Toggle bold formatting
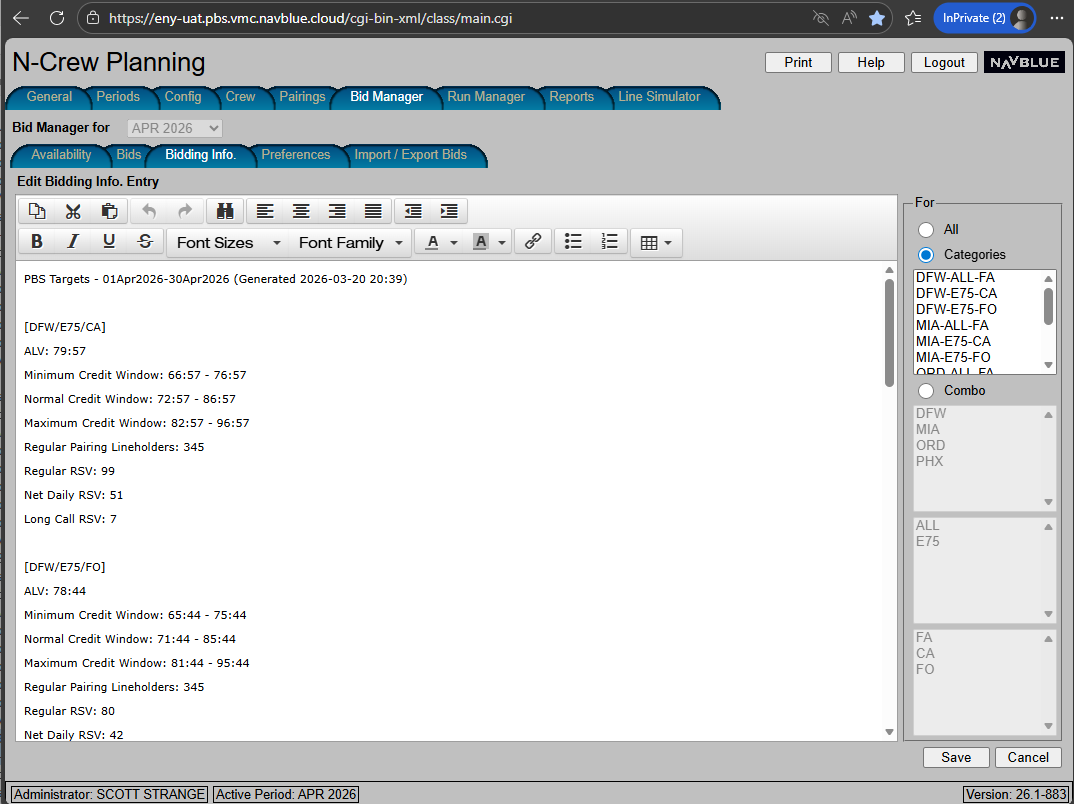 37,242
